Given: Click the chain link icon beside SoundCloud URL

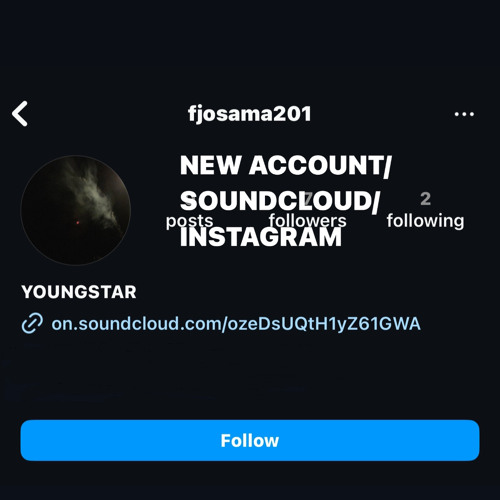Looking at the screenshot, I should [32, 323].
